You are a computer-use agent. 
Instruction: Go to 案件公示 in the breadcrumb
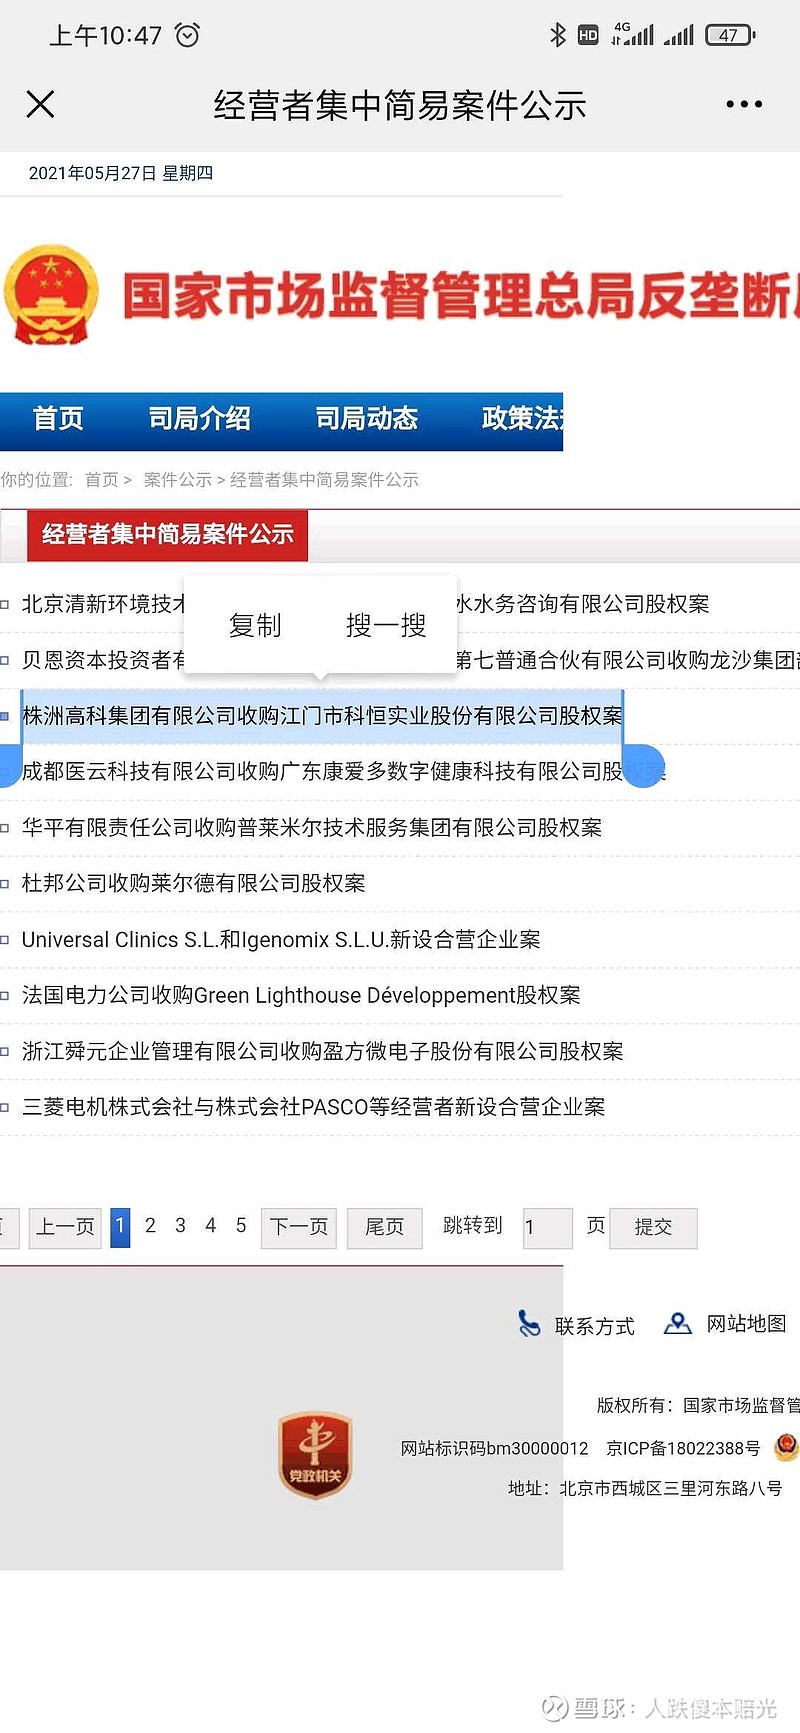[x=177, y=480]
